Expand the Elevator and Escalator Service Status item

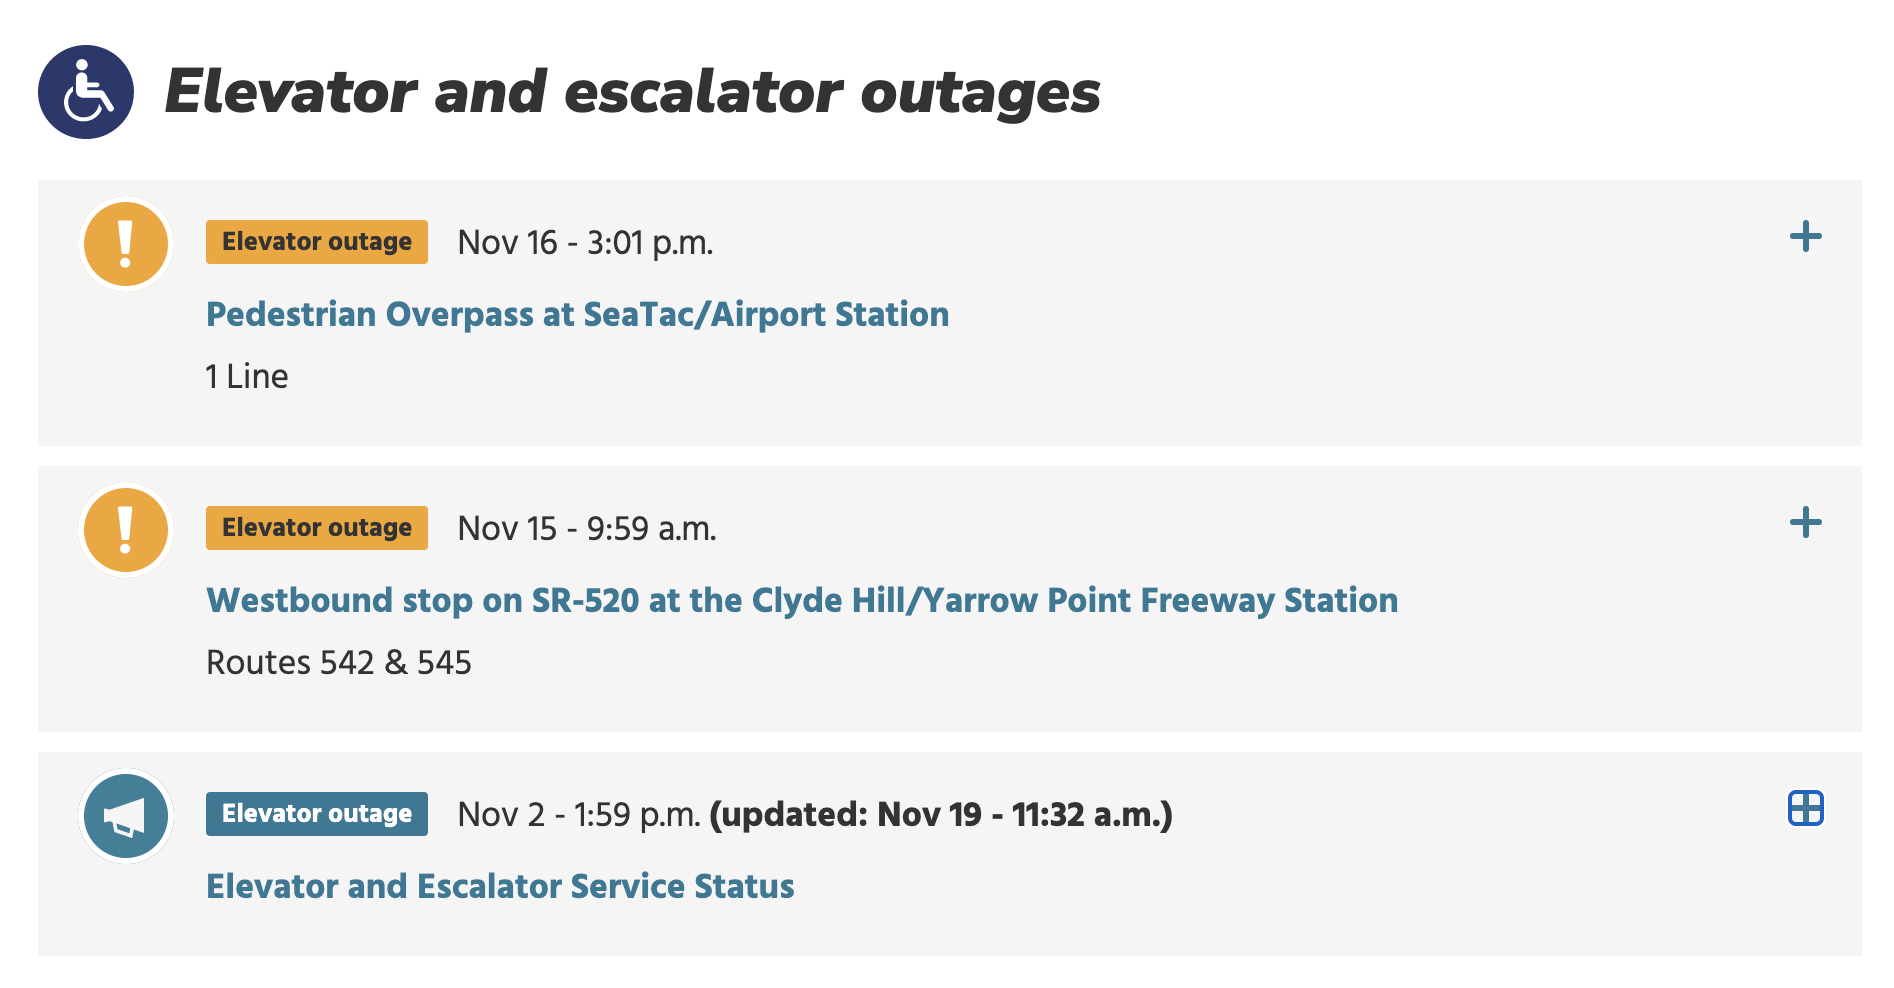(x=1805, y=808)
